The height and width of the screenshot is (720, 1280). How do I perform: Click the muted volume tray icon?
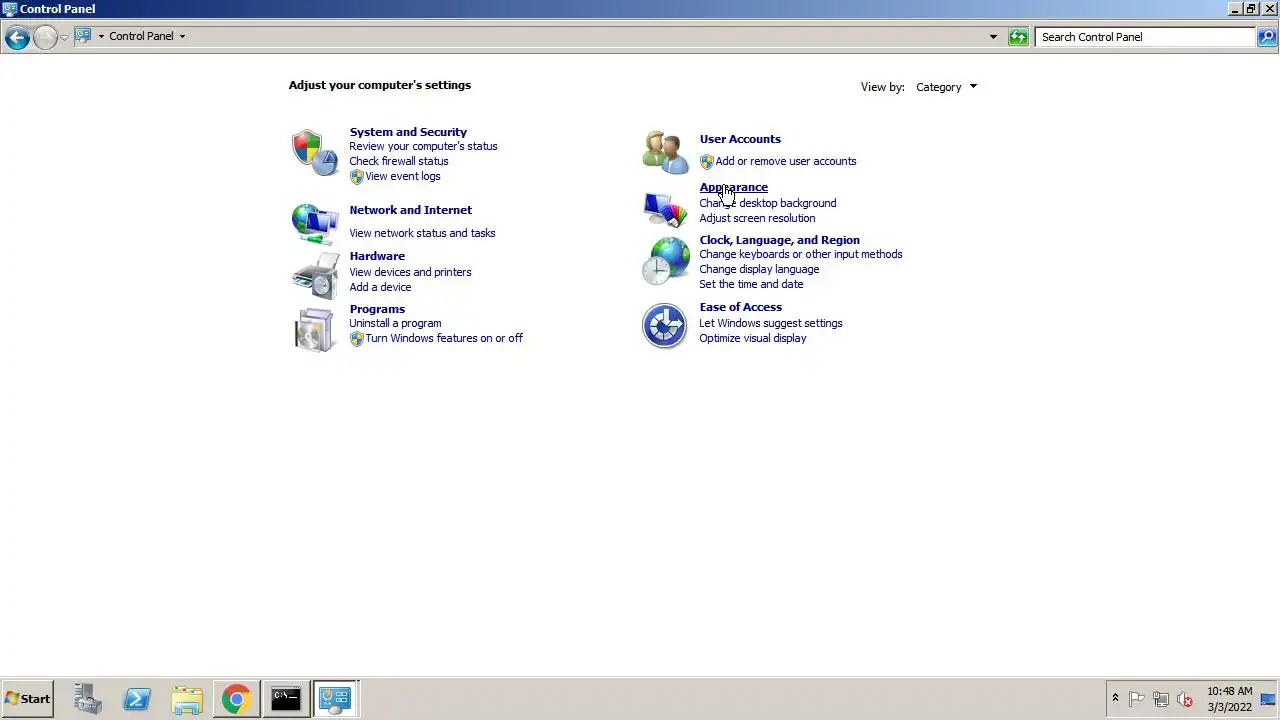(1185, 699)
